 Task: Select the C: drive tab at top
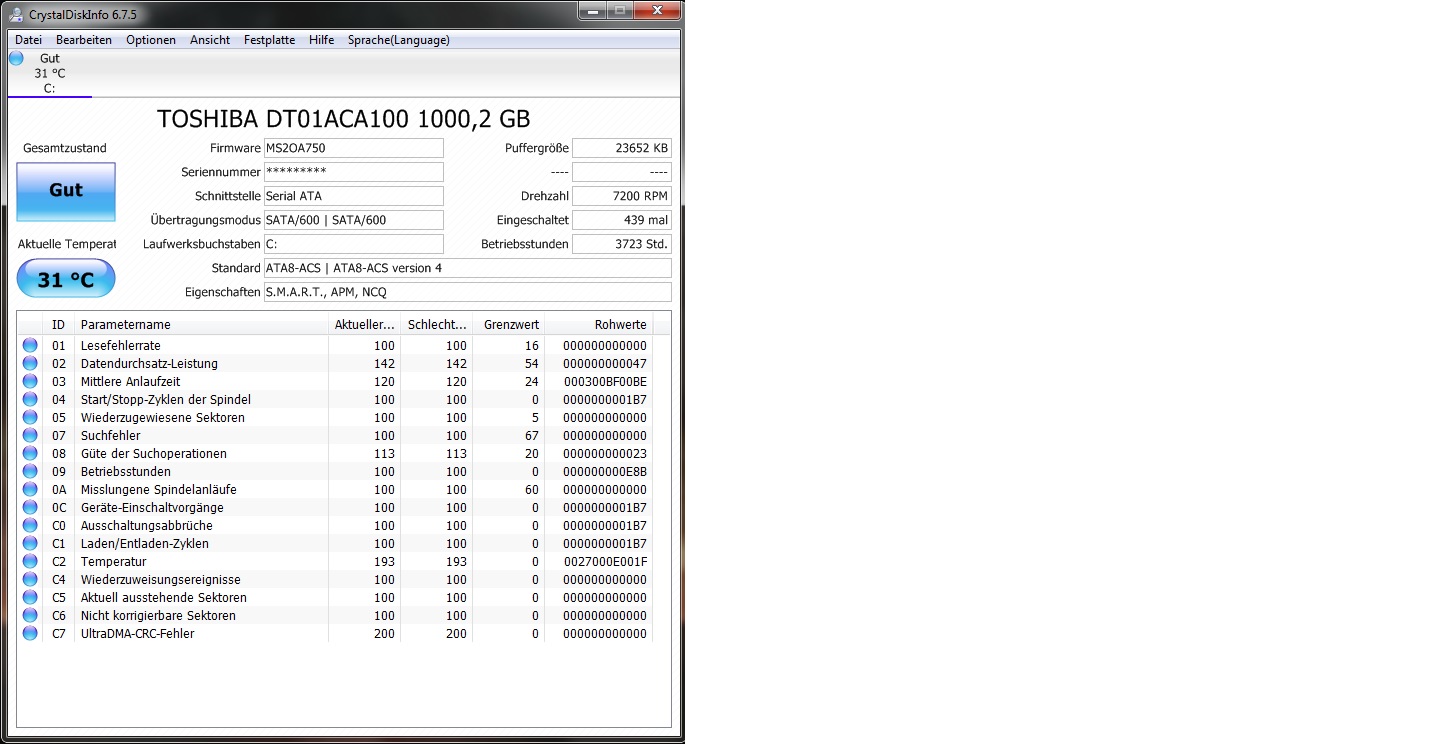[x=50, y=73]
